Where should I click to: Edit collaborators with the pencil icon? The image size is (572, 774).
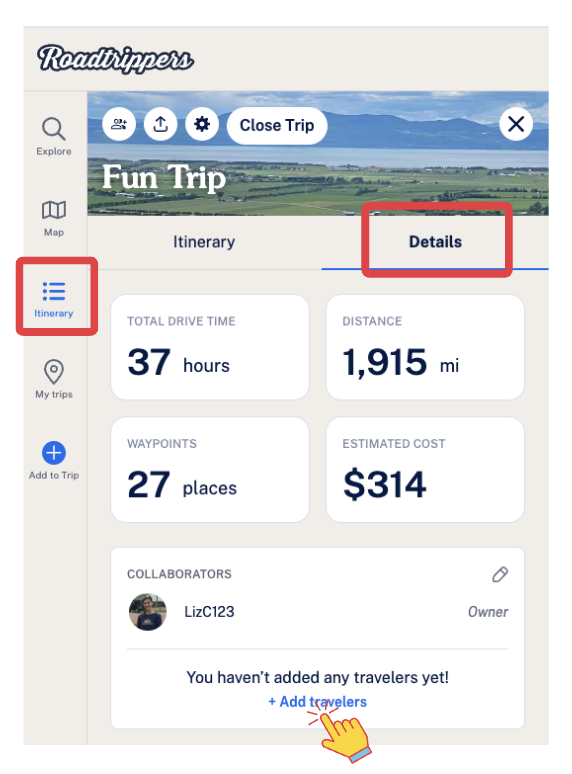(x=500, y=574)
